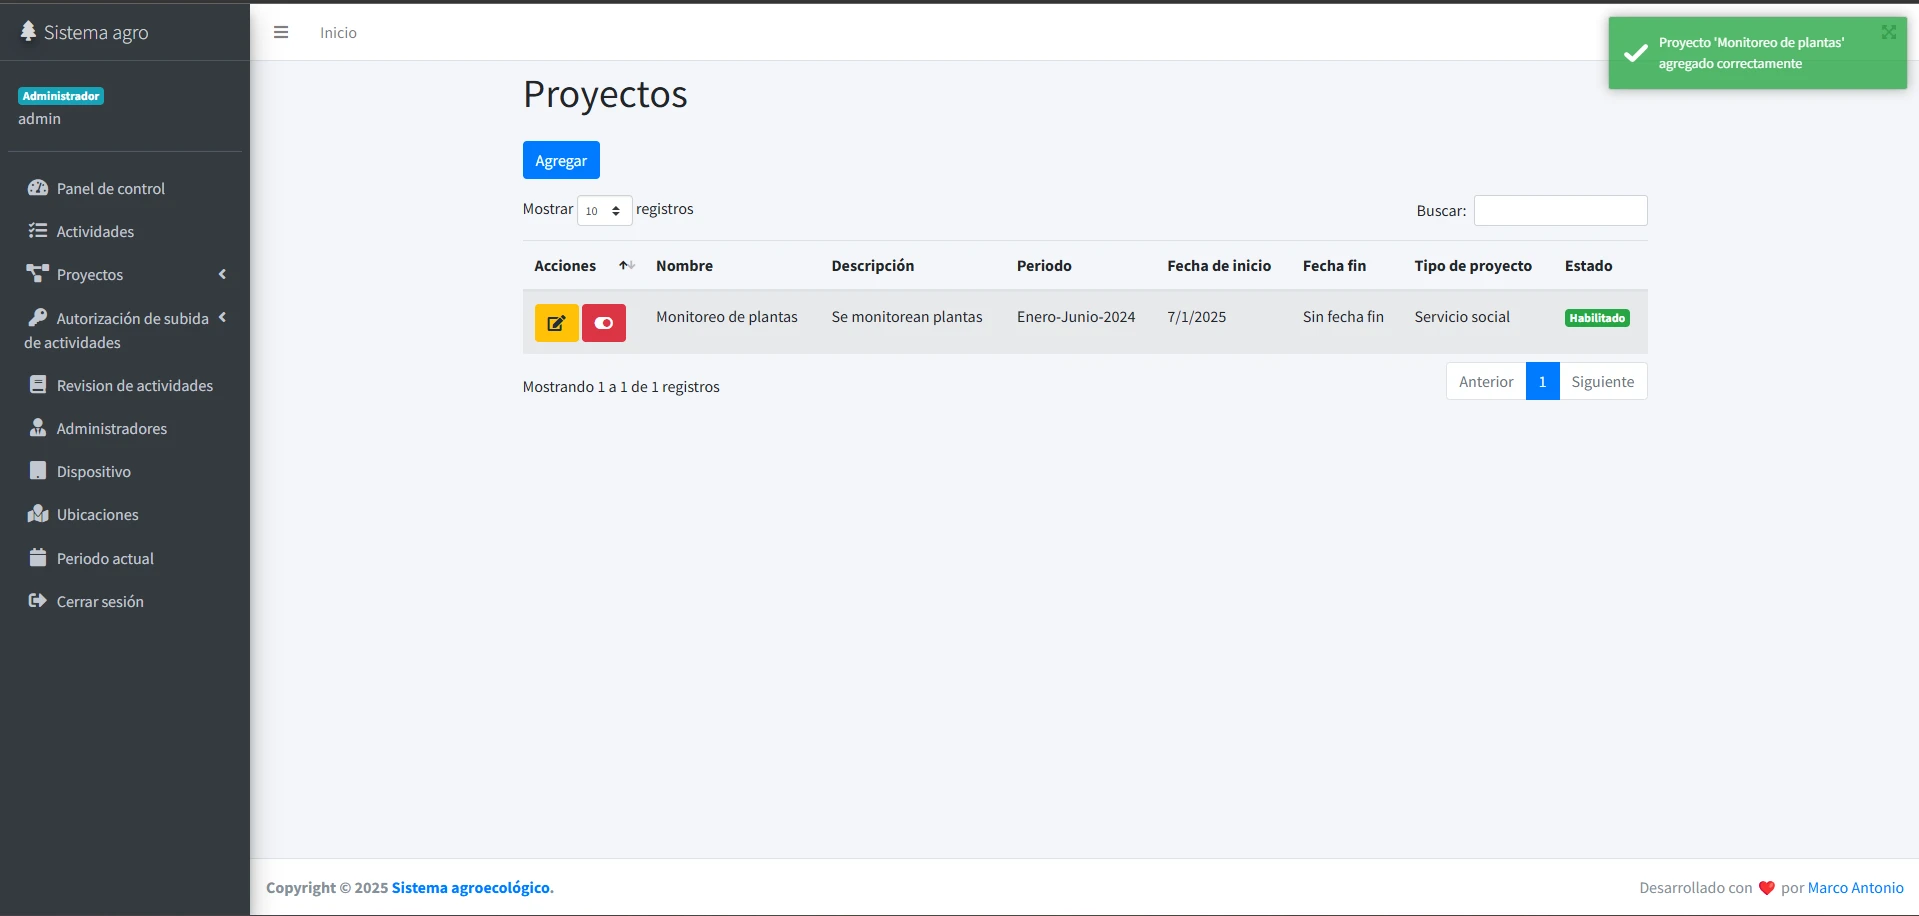Click the Proyectos diagram icon
Viewport: 1919px width, 916px height.
[38, 274]
